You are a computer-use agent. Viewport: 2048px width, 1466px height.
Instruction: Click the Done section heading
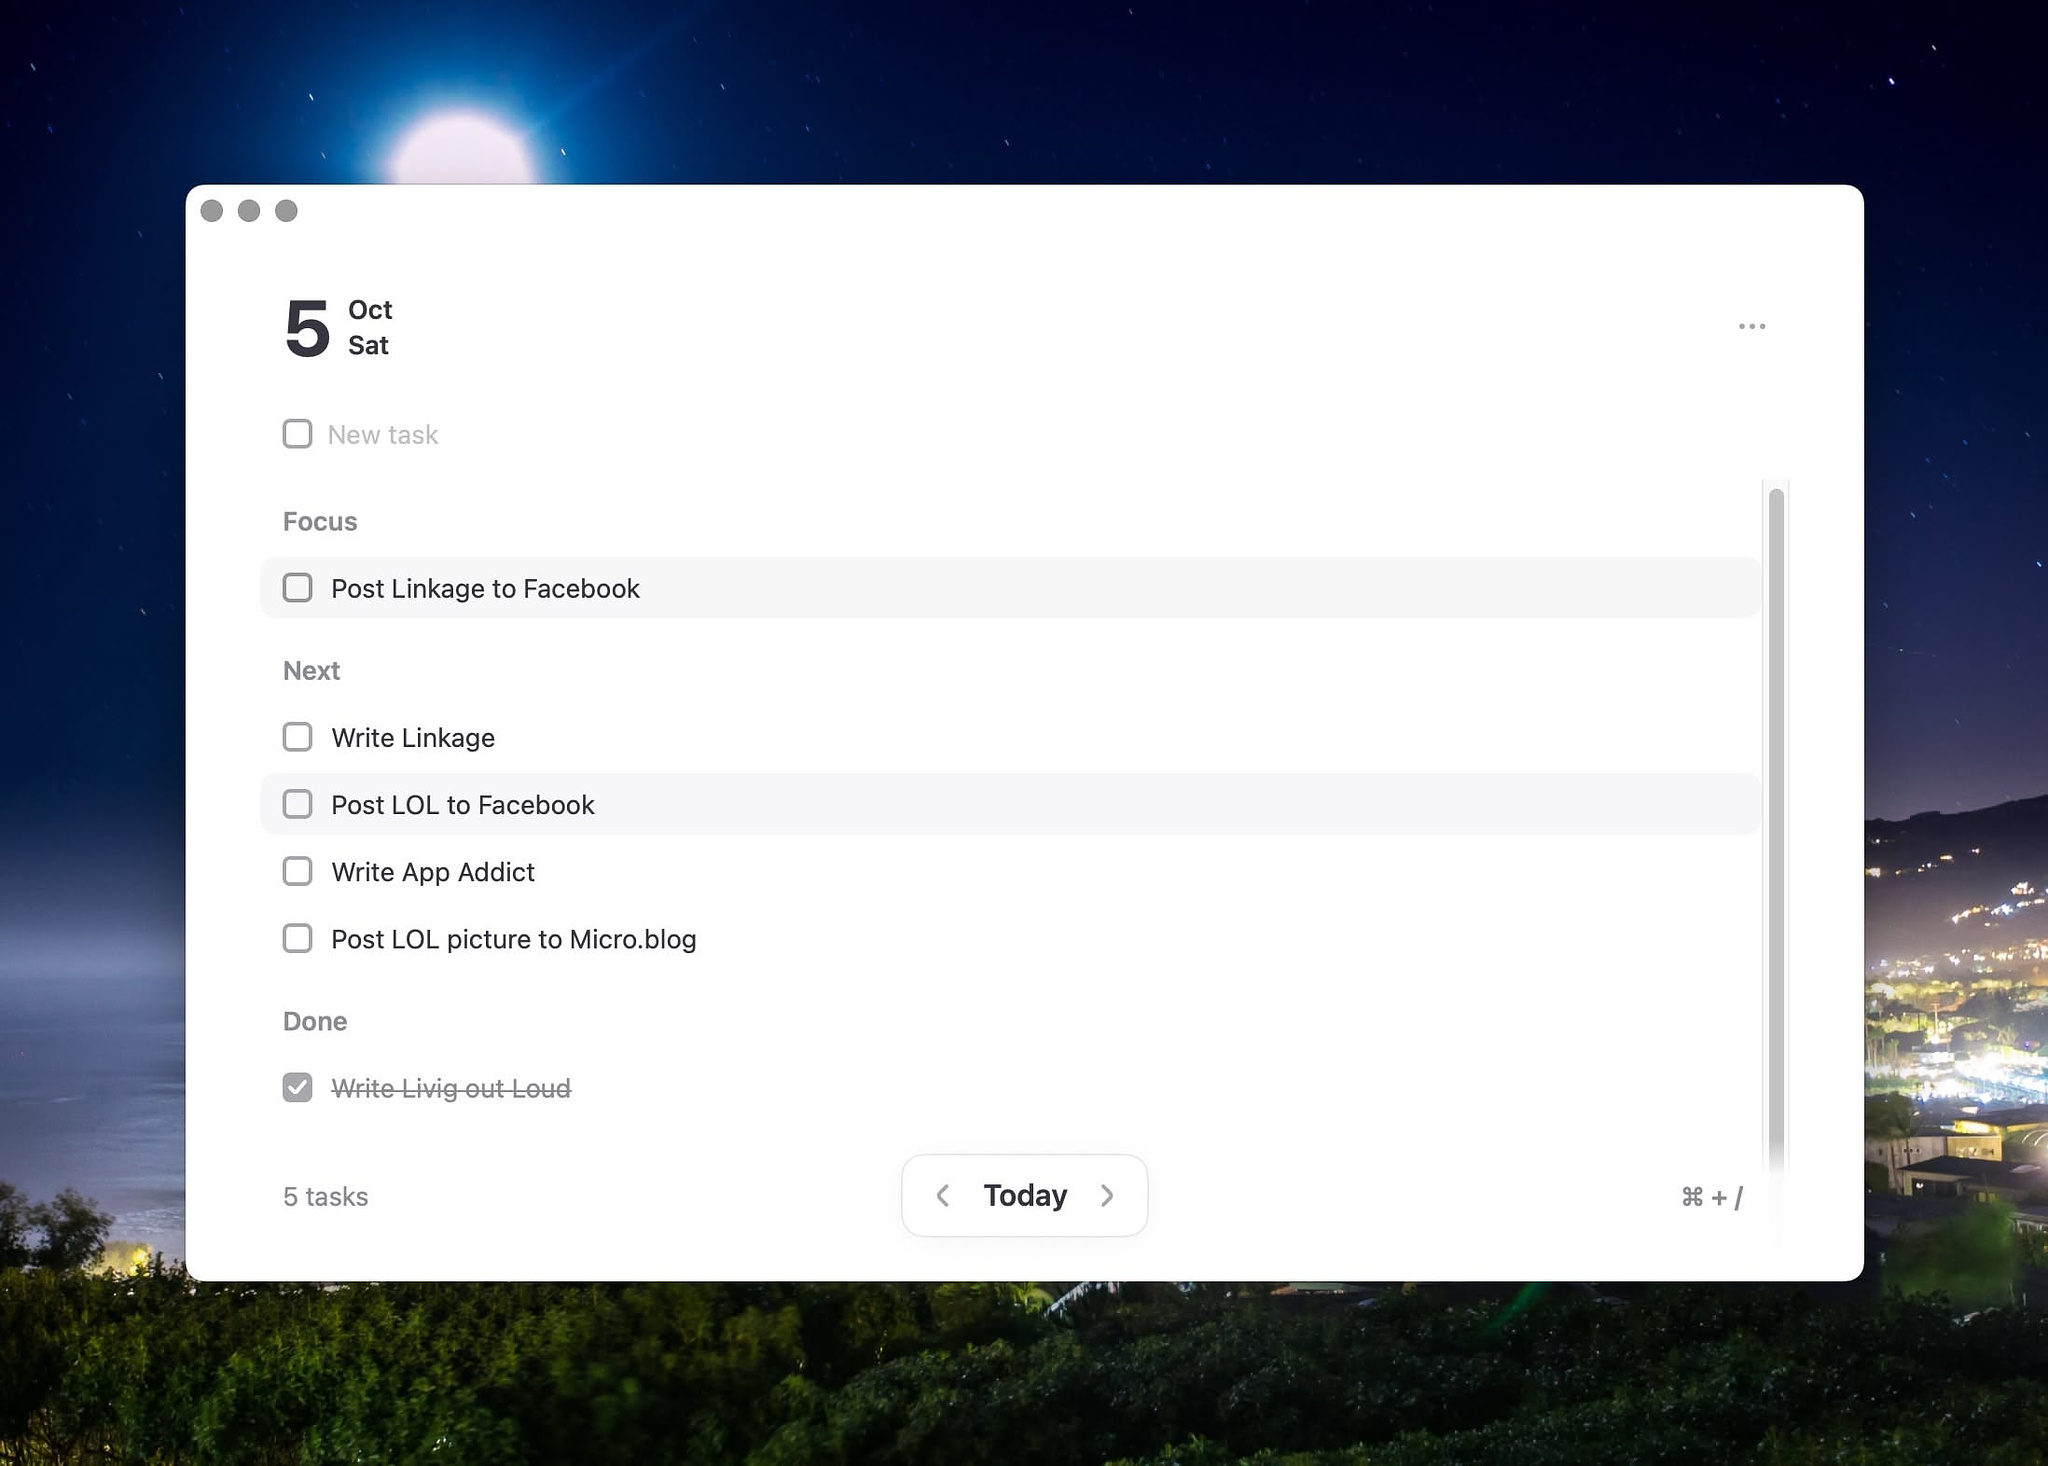pos(315,1021)
